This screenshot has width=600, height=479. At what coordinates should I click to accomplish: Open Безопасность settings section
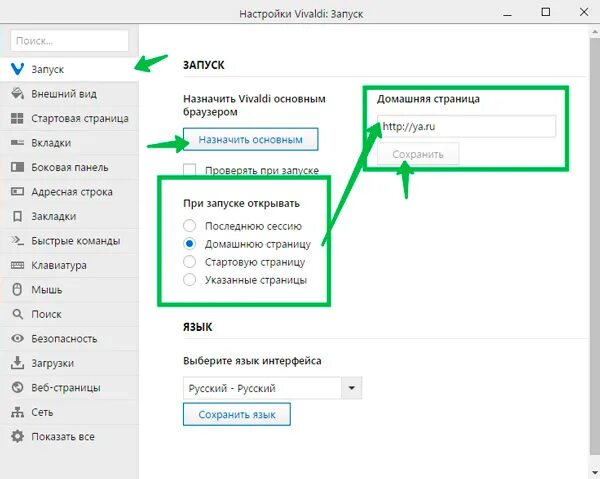[x=69, y=339]
